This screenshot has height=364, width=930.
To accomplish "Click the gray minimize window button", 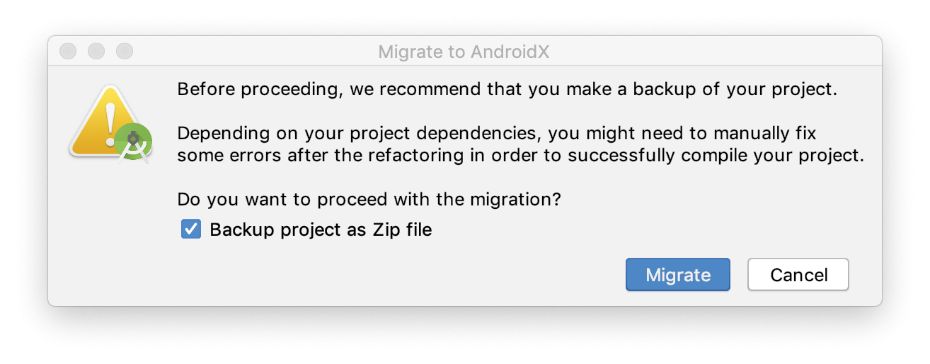I will (x=96, y=52).
